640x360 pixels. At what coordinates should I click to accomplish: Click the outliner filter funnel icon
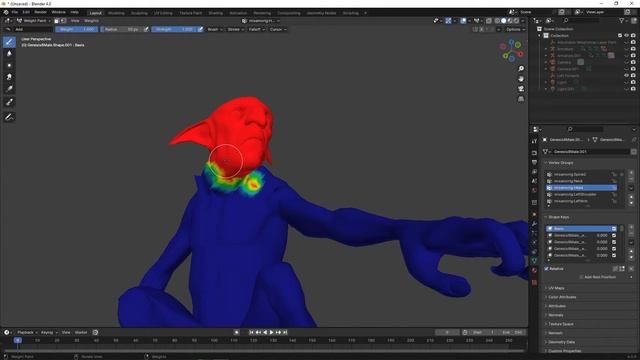(622, 20)
